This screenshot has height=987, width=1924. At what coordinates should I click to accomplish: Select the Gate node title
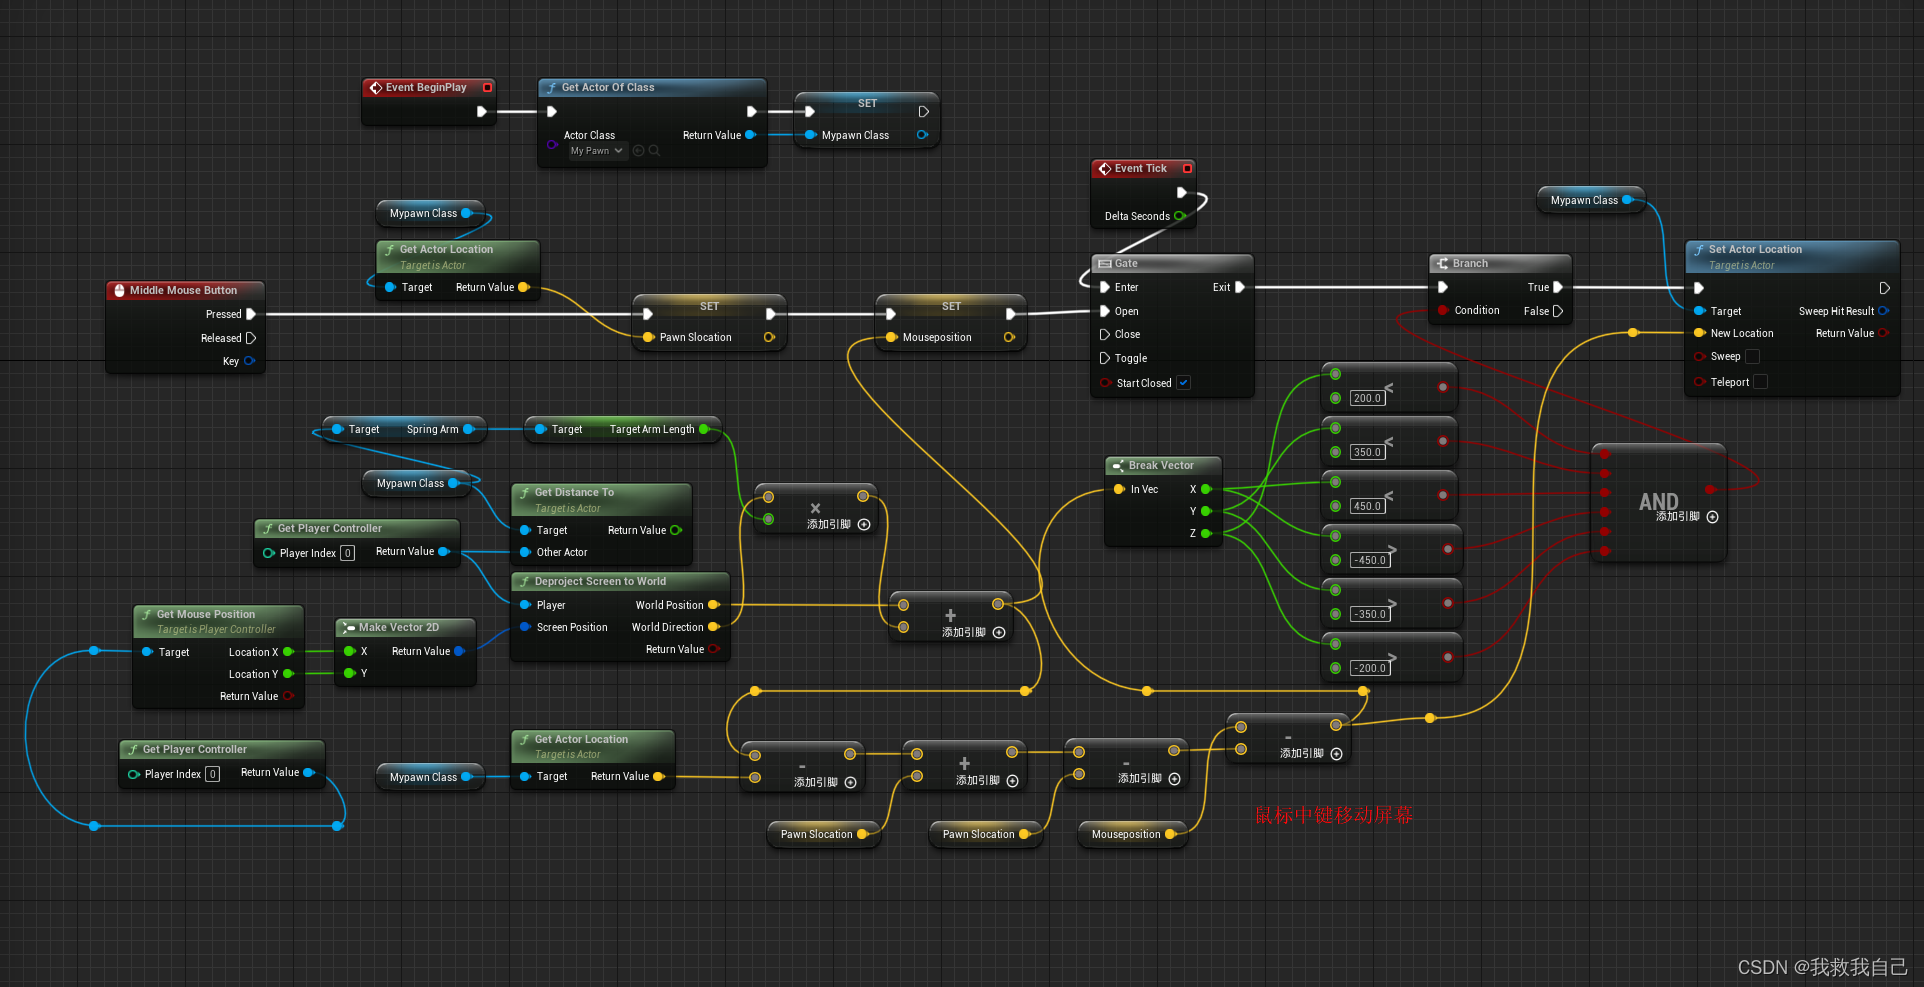1126,264
